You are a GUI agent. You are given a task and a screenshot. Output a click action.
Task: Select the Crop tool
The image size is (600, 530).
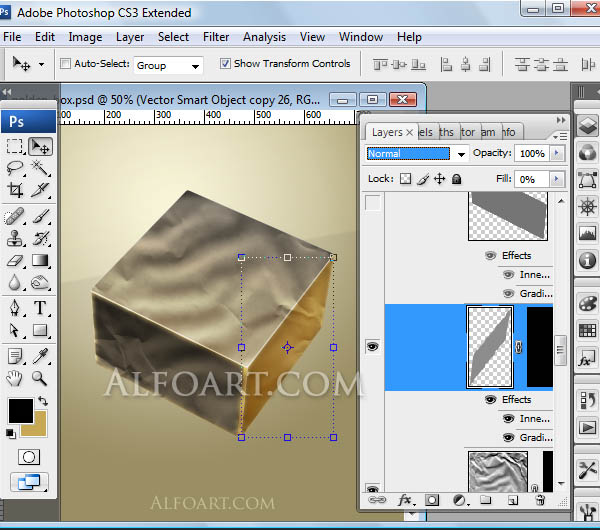pos(15,190)
